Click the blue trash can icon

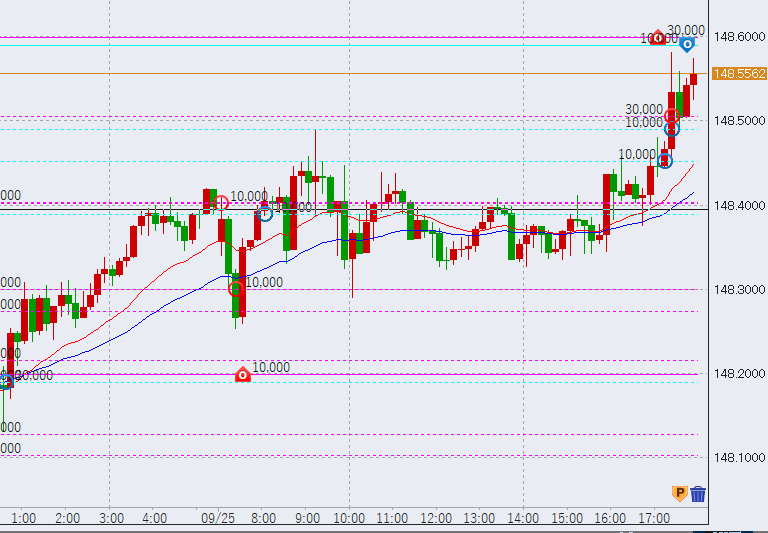tap(698, 493)
